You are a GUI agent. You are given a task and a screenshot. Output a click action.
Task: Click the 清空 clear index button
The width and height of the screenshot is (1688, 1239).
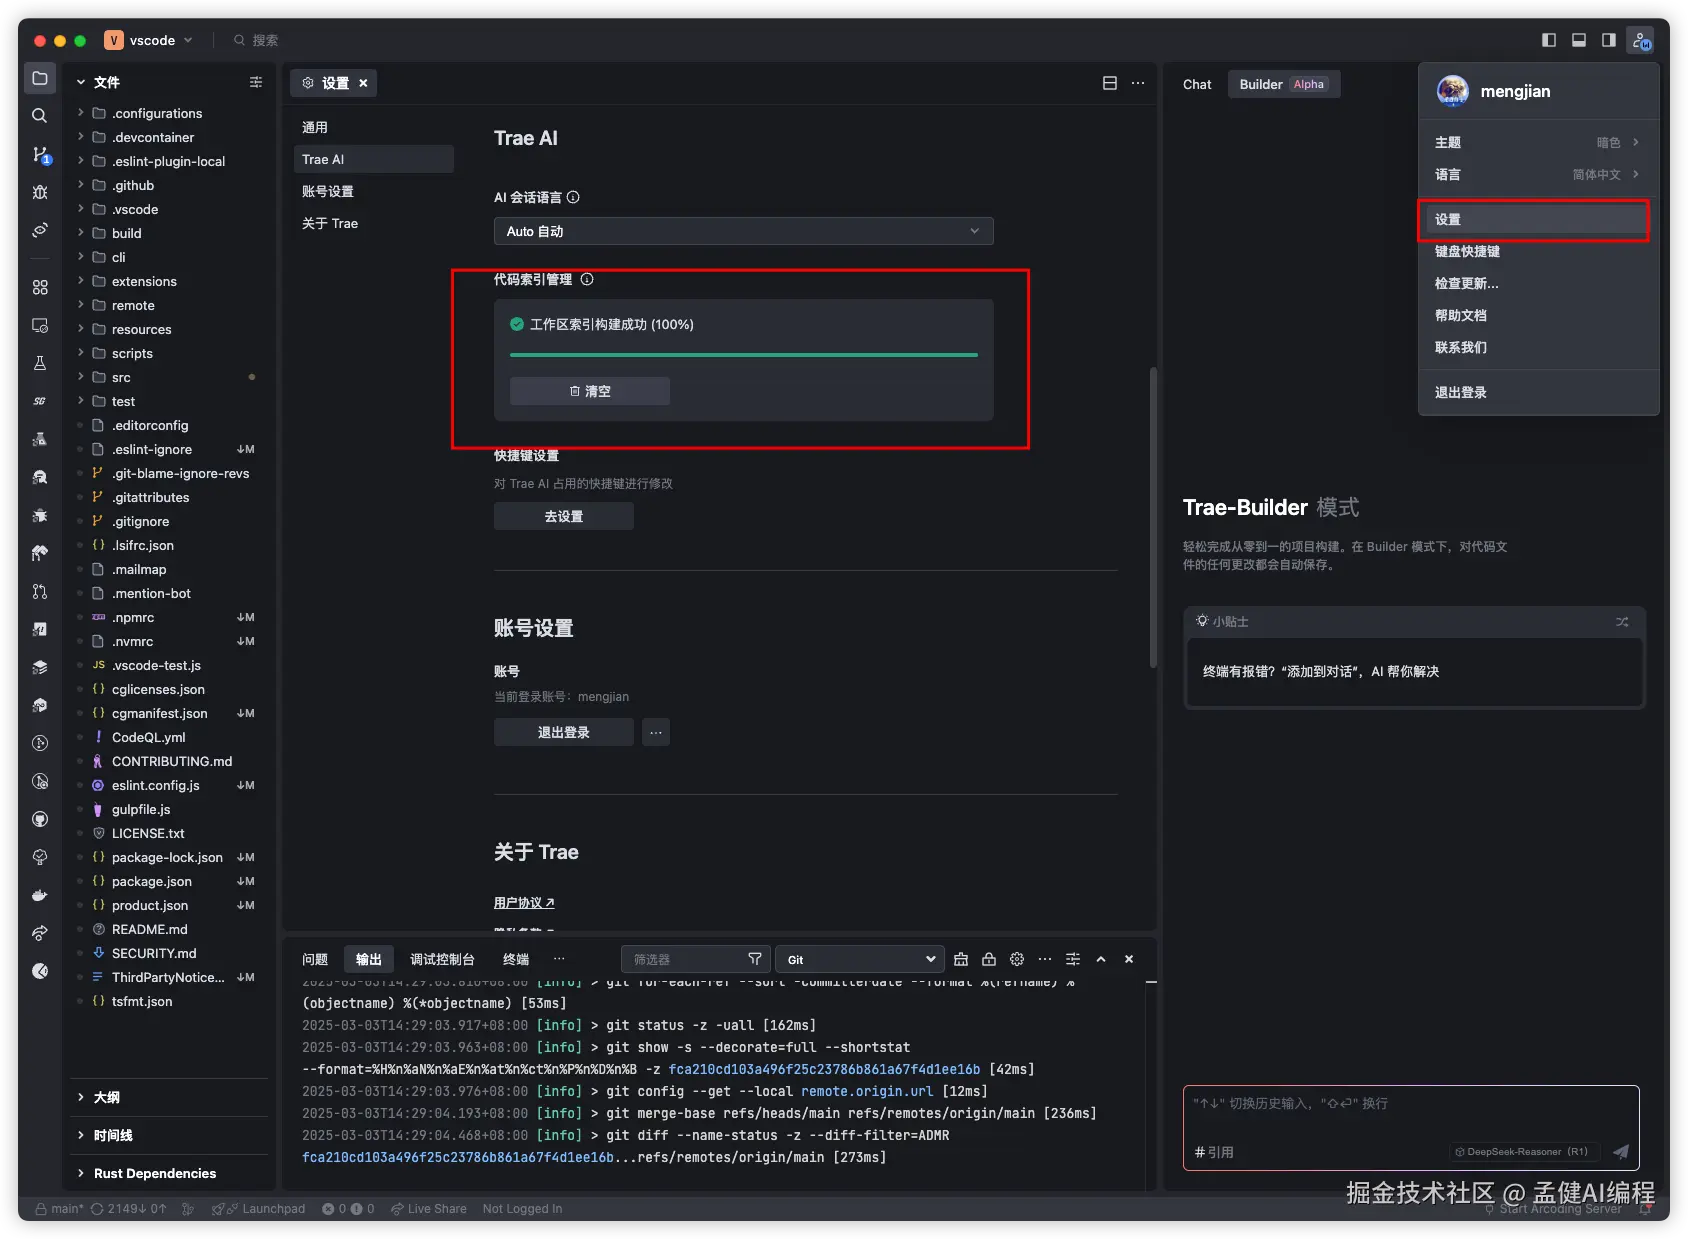[590, 391]
